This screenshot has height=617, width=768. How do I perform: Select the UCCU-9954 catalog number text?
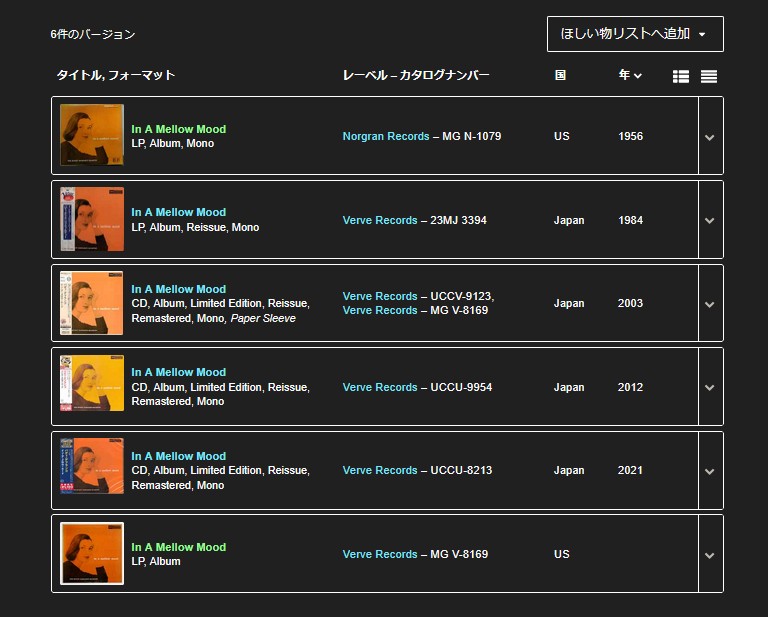click(461, 387)
